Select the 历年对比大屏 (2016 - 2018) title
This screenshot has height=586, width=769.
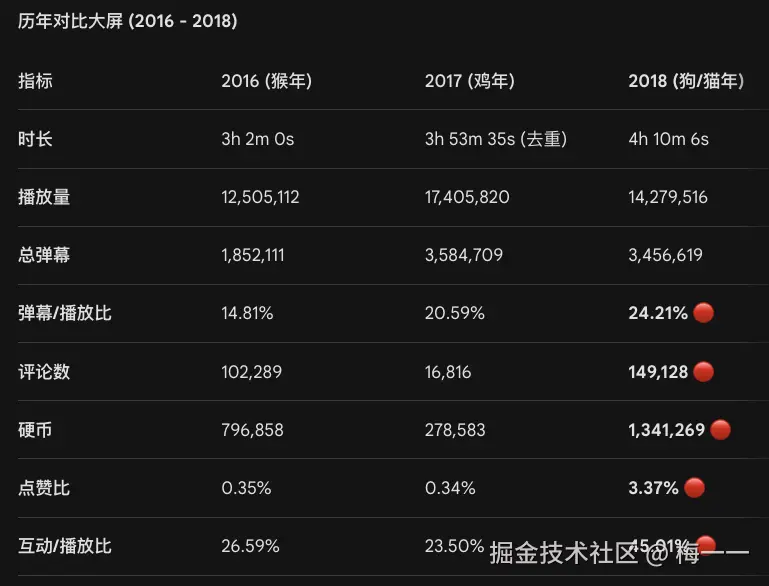pos(128,21)
